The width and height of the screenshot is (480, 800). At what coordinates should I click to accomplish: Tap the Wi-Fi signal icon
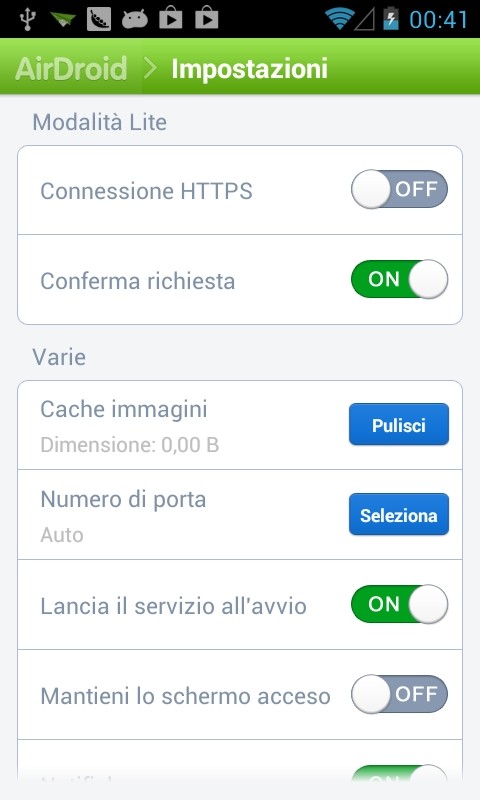[x=339, y=19]
